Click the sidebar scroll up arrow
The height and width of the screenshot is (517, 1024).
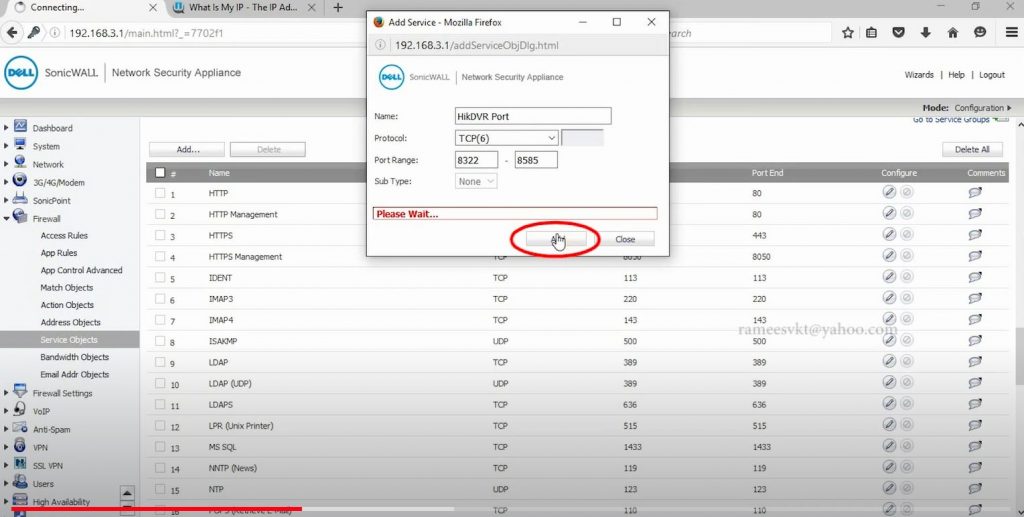pyautogui.click(x=127, y=494)
